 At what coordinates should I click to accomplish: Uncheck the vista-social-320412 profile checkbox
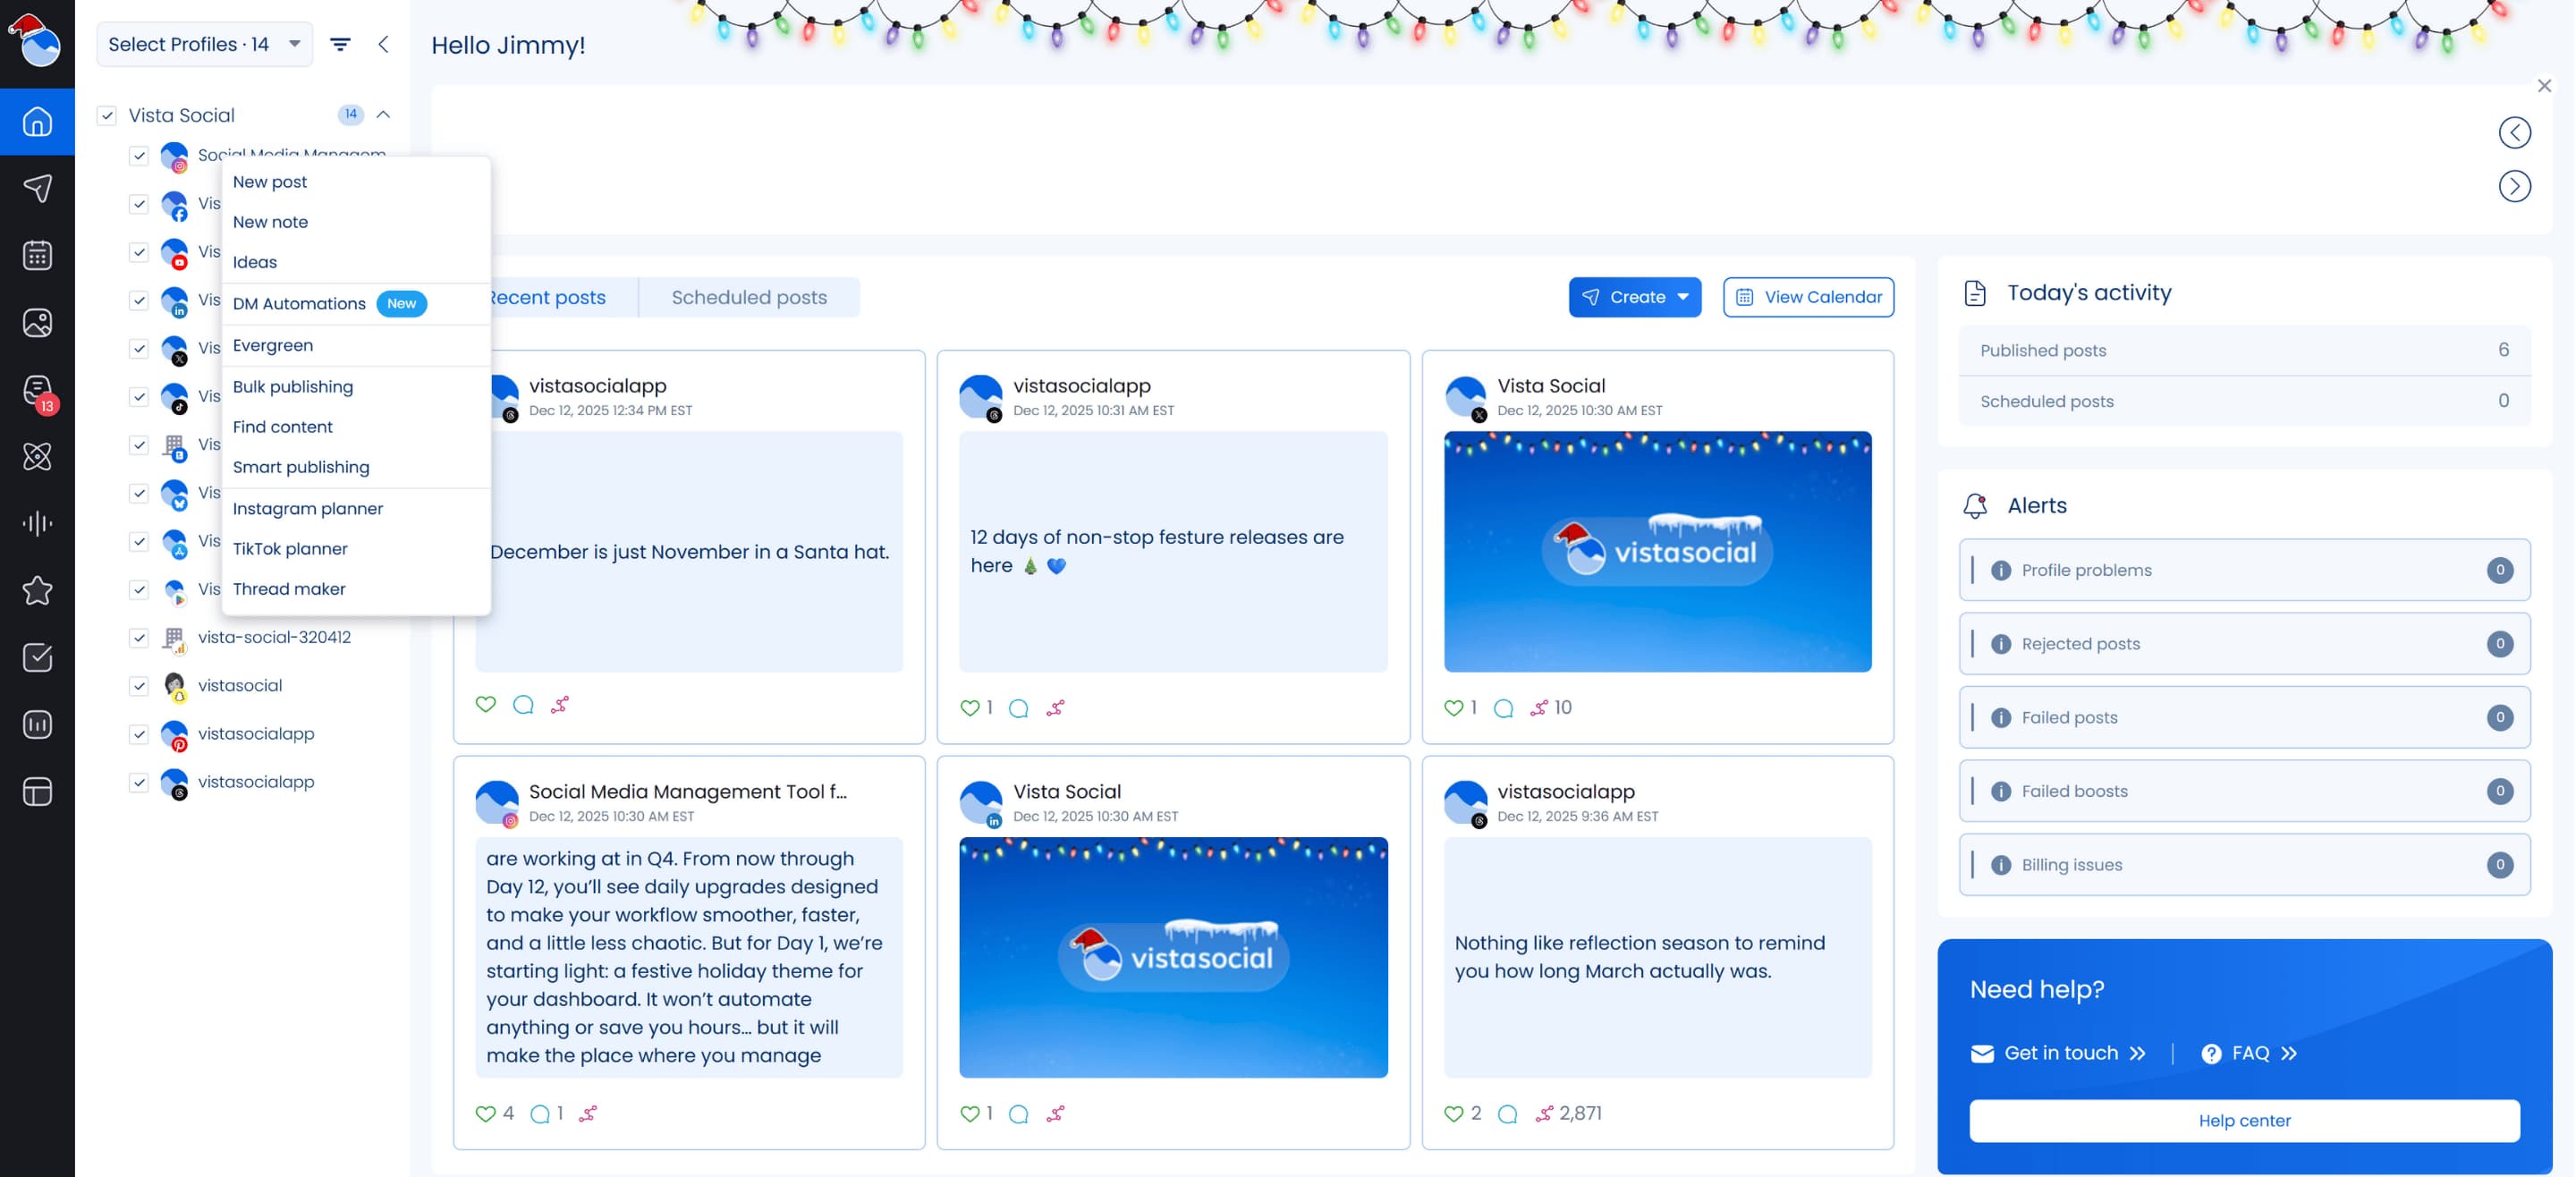tap(139, 638)
